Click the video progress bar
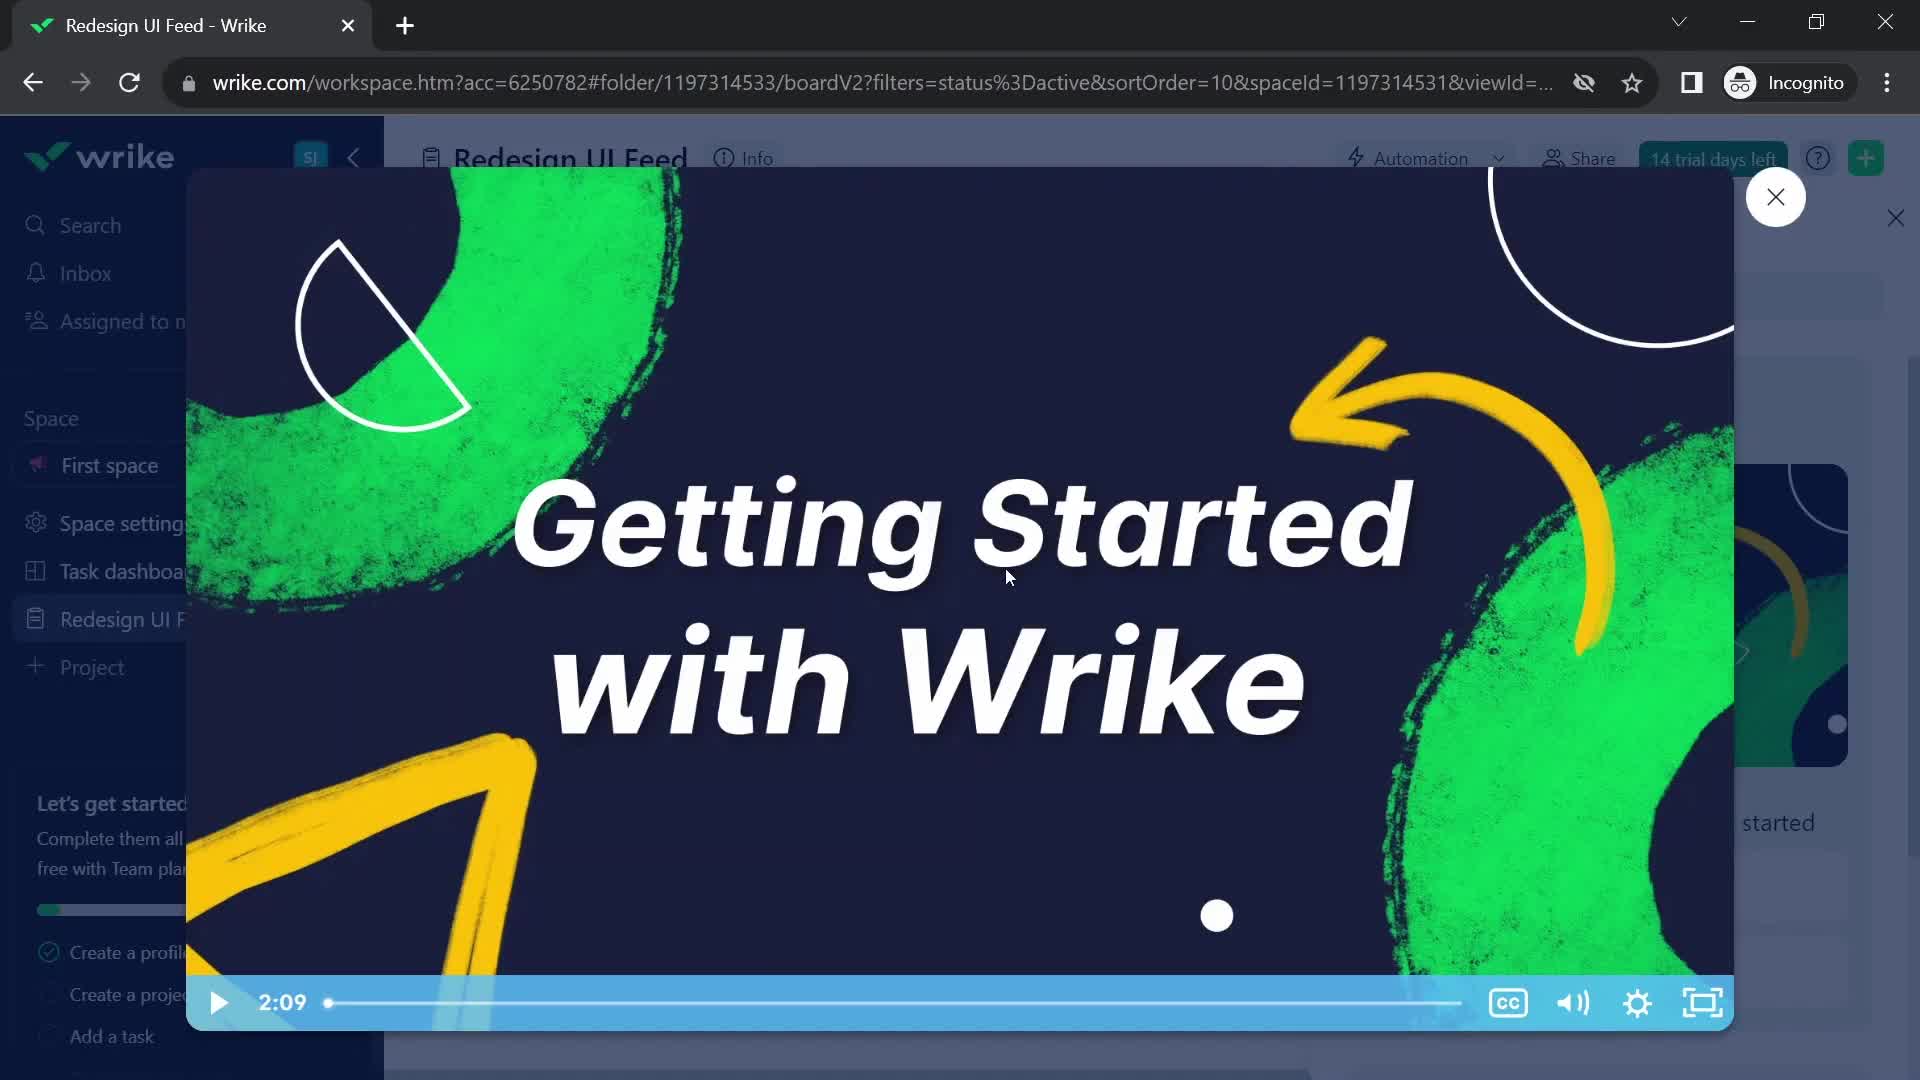 point(893,1003)
